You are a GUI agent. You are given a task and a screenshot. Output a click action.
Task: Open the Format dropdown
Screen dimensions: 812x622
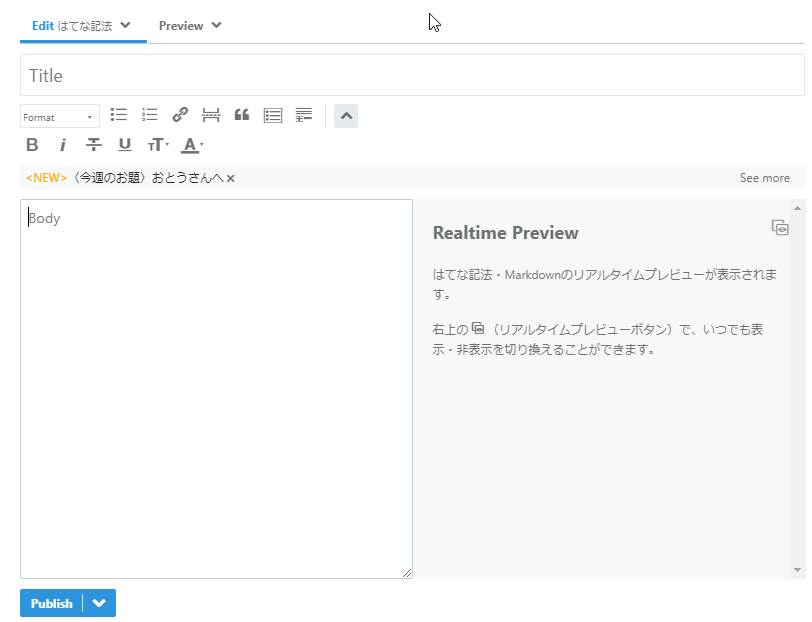[58, 115]
